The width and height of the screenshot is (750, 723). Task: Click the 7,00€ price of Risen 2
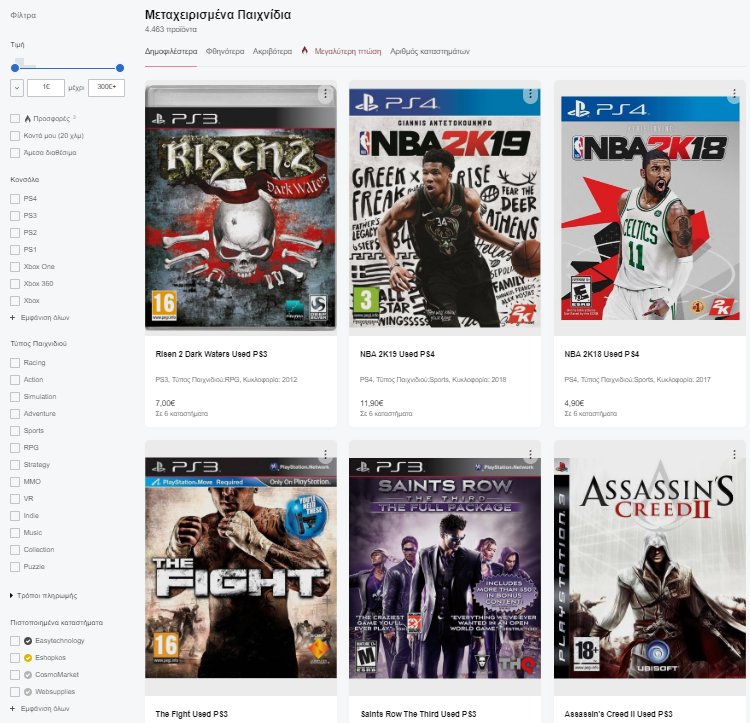pos(165,403)
